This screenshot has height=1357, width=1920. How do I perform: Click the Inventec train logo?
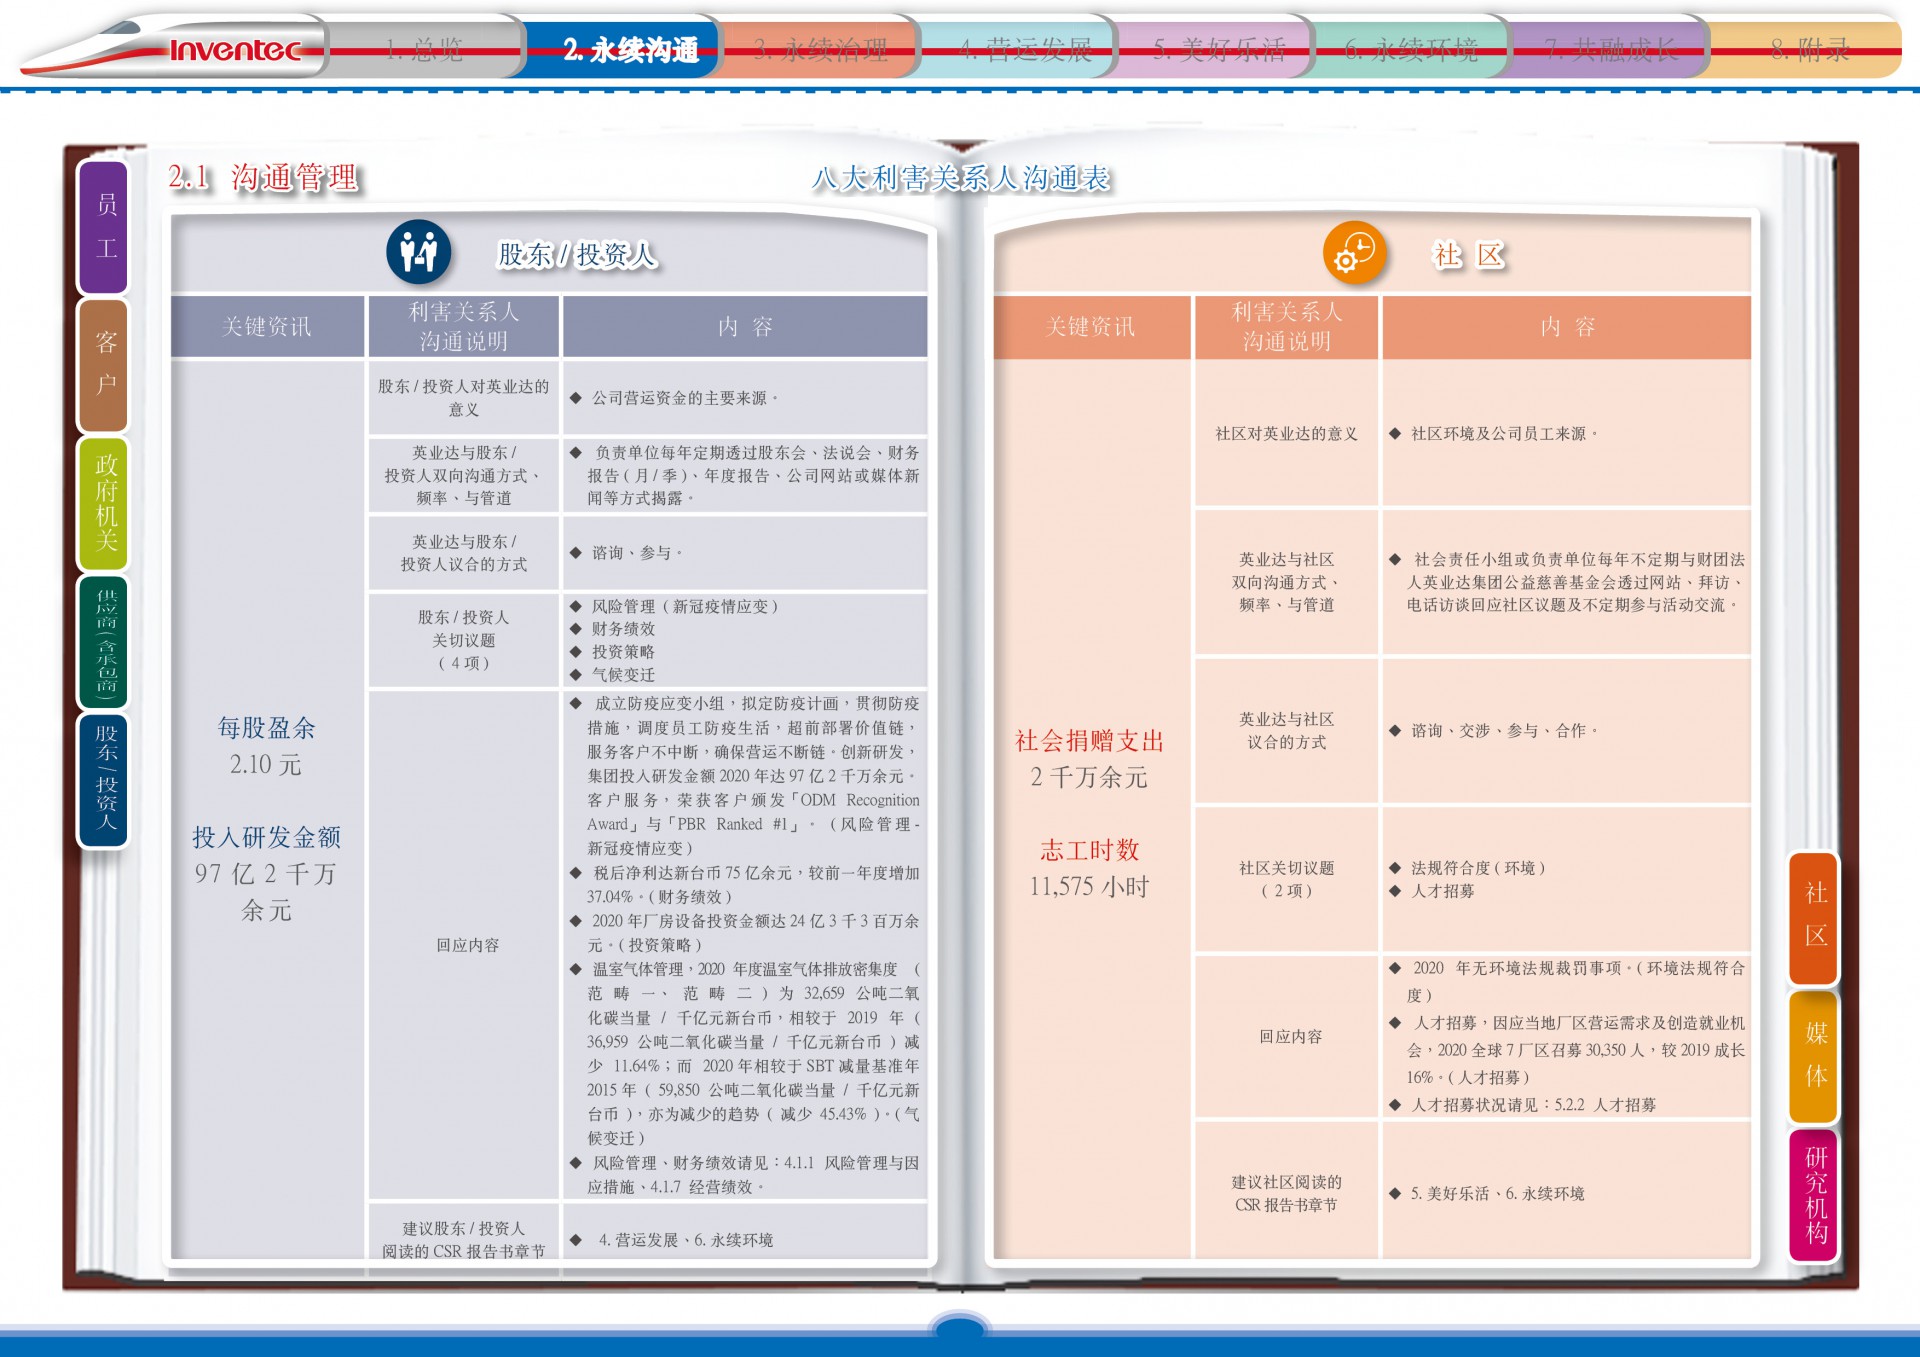point(175,47)
